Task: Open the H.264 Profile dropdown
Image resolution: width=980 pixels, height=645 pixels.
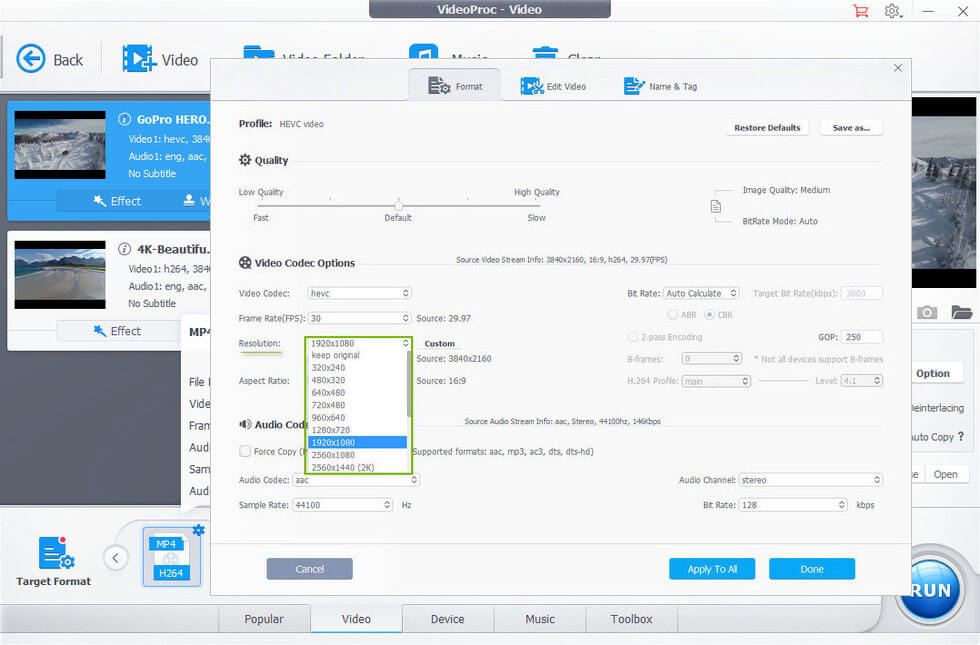Action: point(716,381)
